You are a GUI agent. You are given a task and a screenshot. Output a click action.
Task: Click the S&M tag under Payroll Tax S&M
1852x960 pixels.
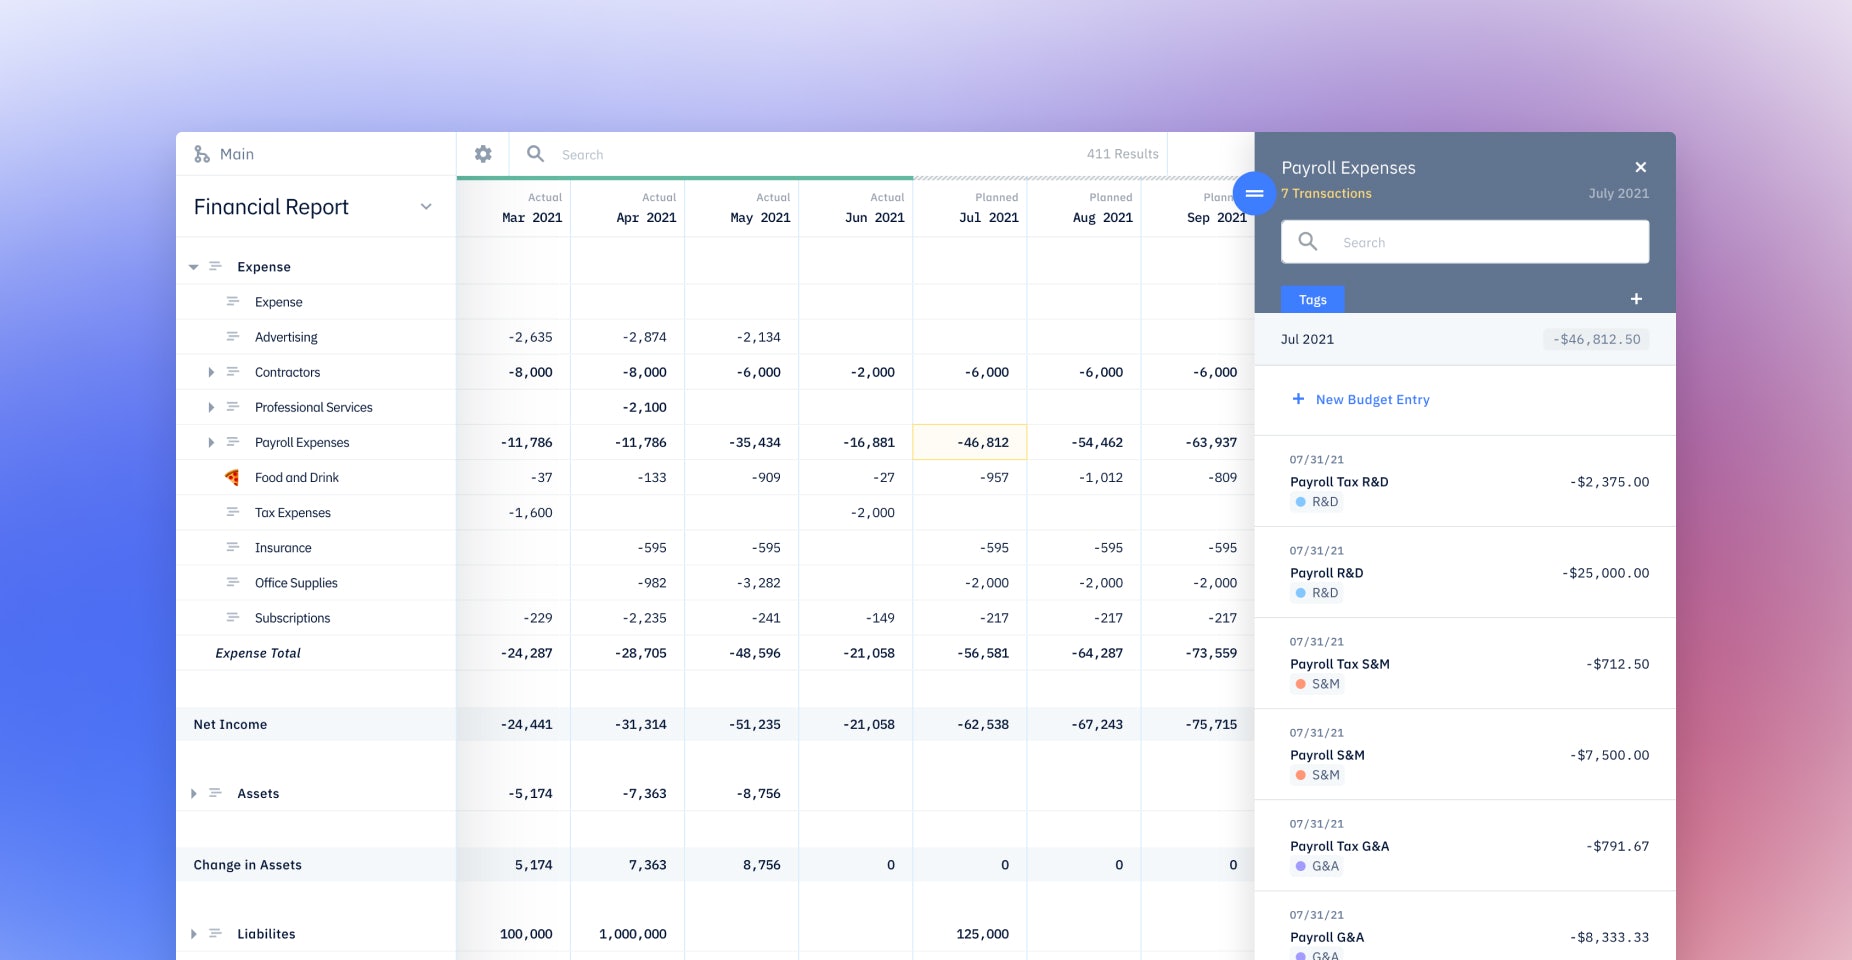(1318, 684)
